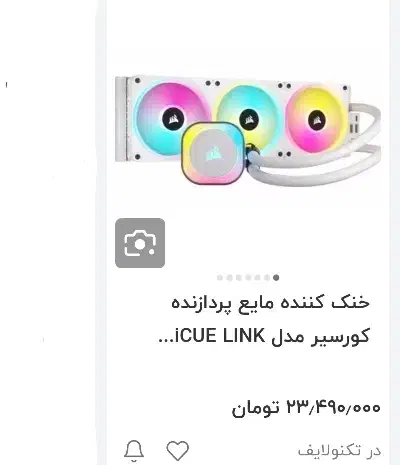
Task: Select the second image carousel dot
Action: [x=229, y=277]
